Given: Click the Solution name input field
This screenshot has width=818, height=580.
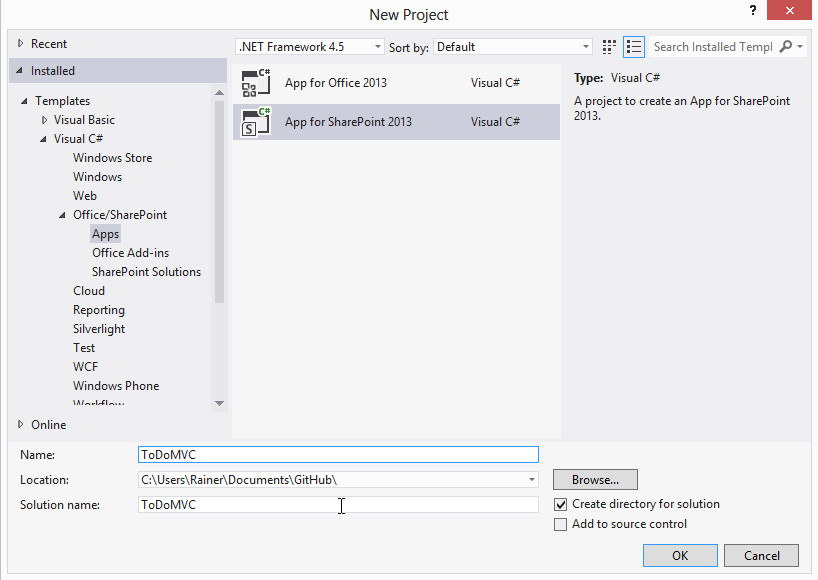Looking at the screenshot, I should click(x=338, y=505).
